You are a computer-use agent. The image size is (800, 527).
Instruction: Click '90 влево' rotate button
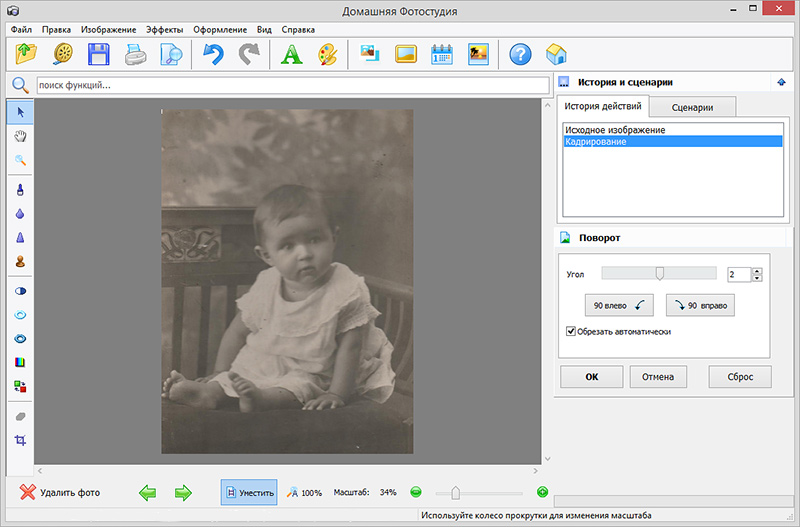point(617,305)
